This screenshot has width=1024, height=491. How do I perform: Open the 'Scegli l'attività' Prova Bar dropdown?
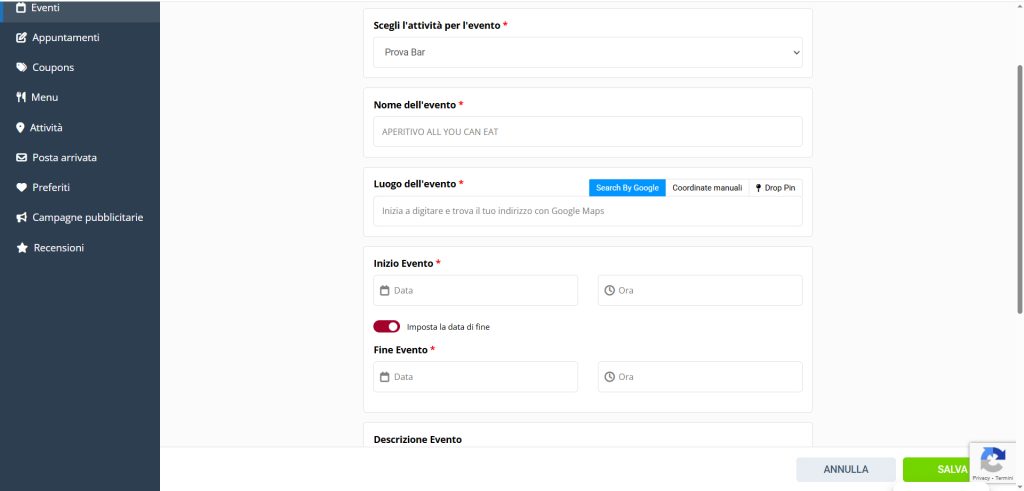[587, 52]
